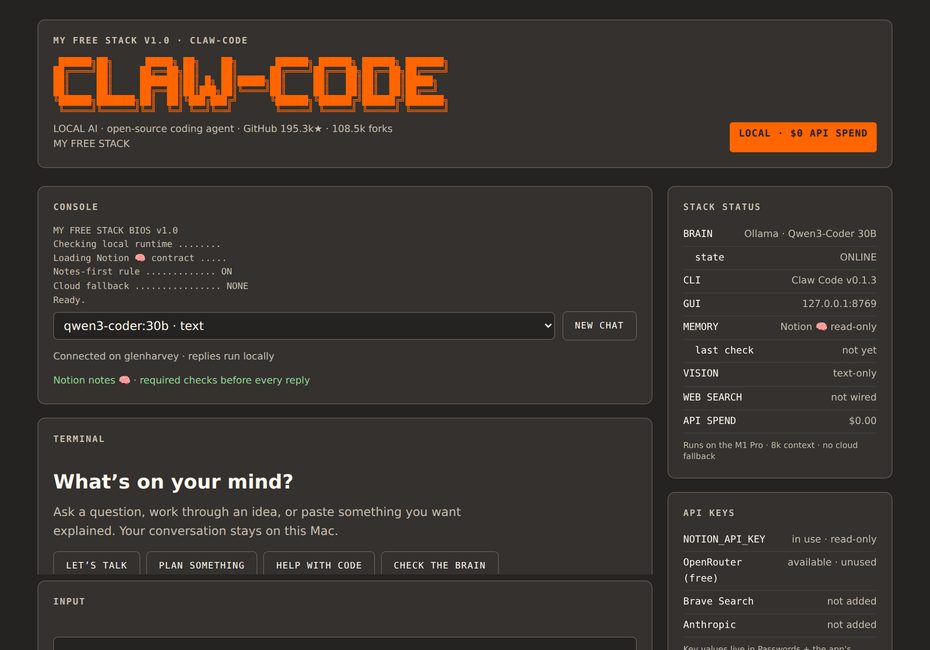930x650 pixels.
Task: Click the API SPEND $0.00 value
Action: click(x=862, y=420)
